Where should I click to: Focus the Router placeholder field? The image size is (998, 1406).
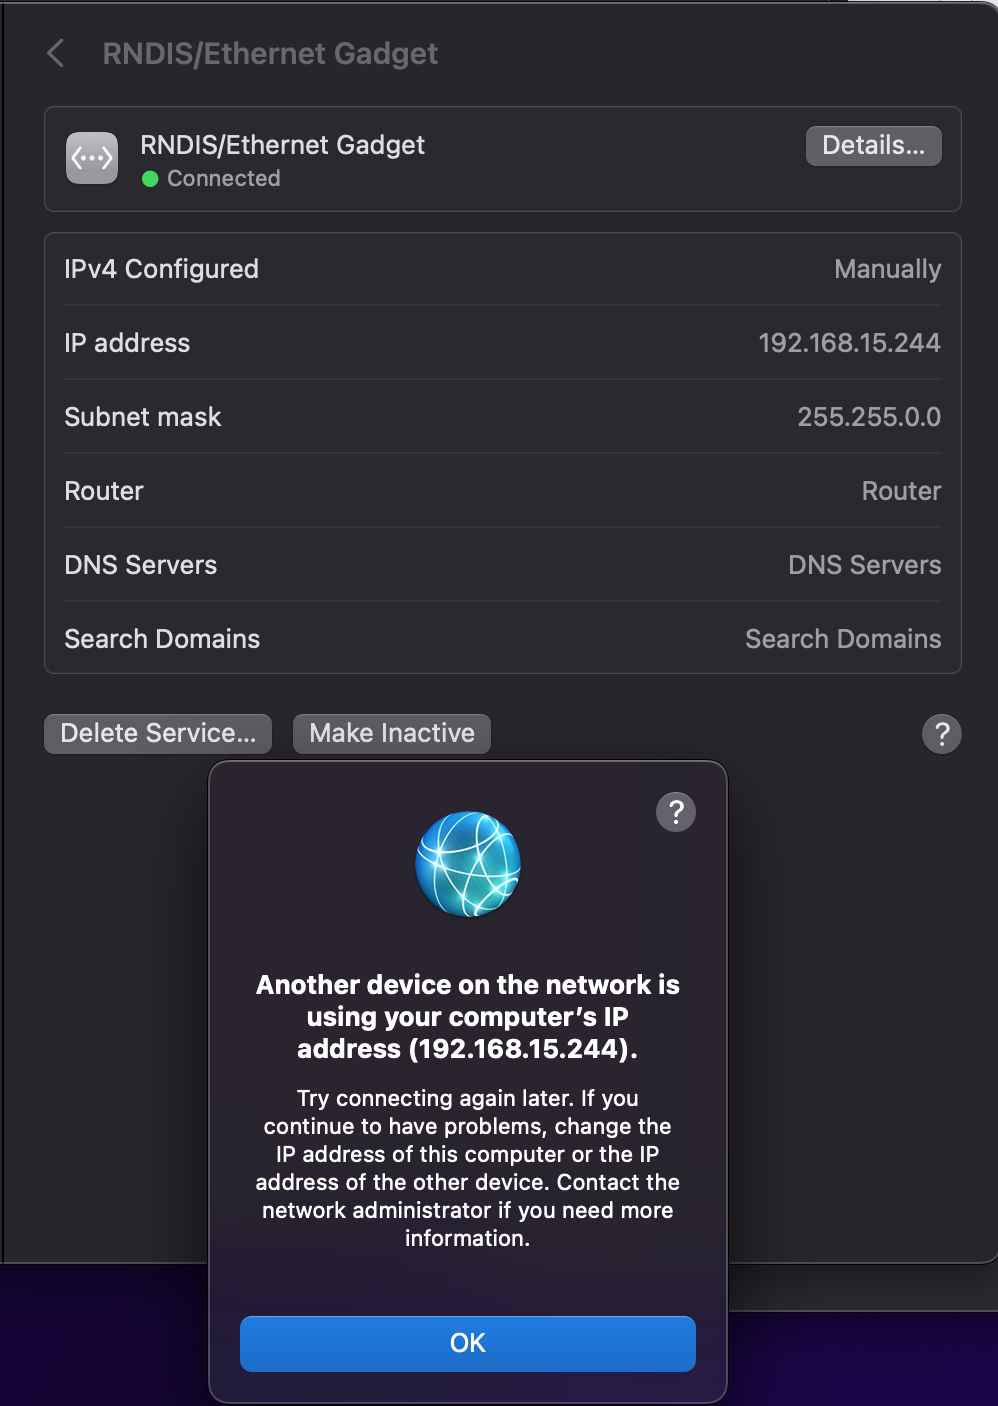click(x=900, y=492)
